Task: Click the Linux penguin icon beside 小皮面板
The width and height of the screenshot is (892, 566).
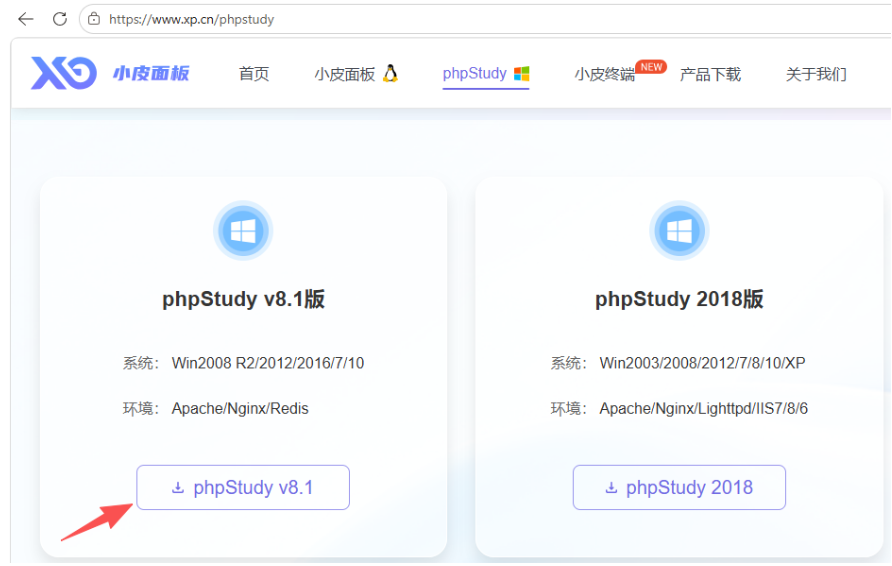Action: (x=390, y=73)
